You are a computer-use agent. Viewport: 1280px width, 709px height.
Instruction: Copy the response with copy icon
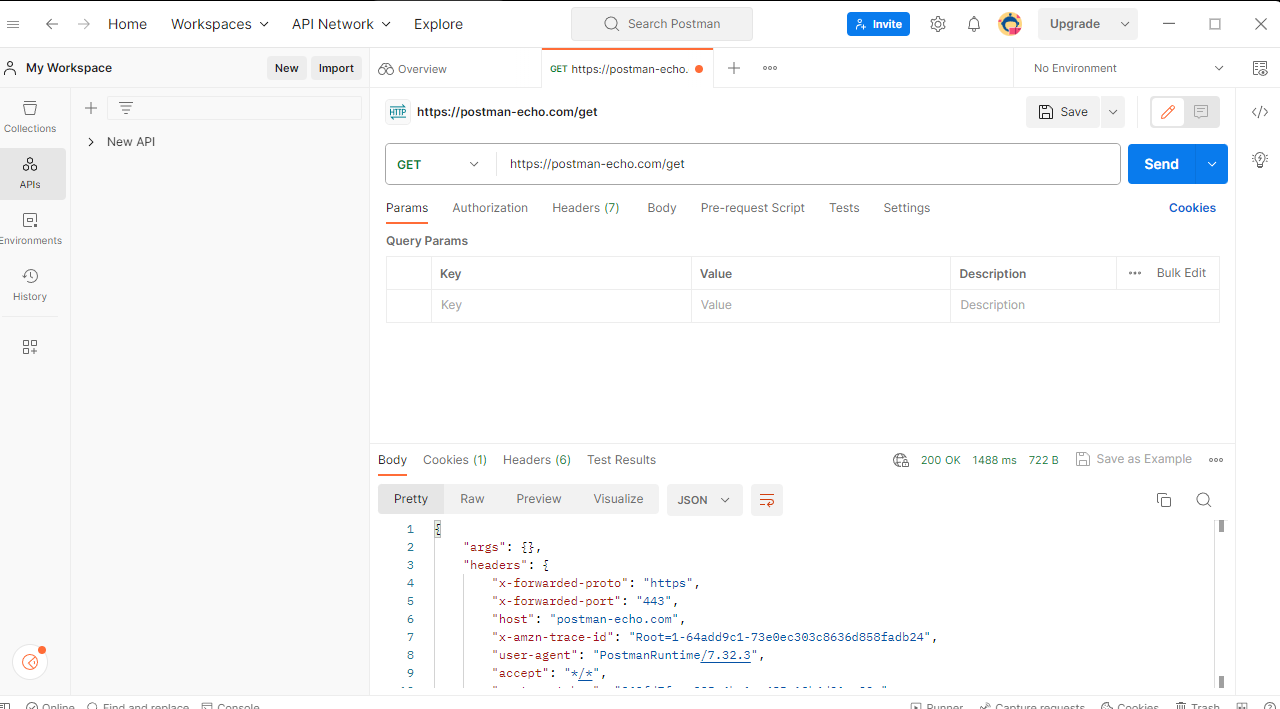[1164, 500]
